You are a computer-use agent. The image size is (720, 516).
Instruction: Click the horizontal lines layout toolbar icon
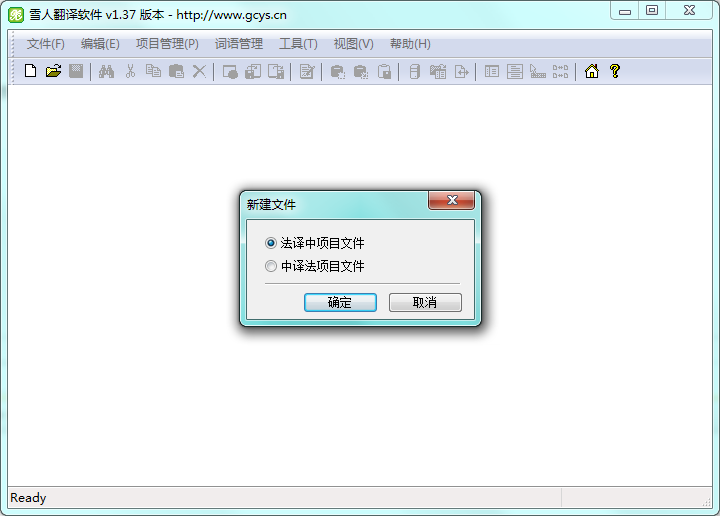point(515,71)
